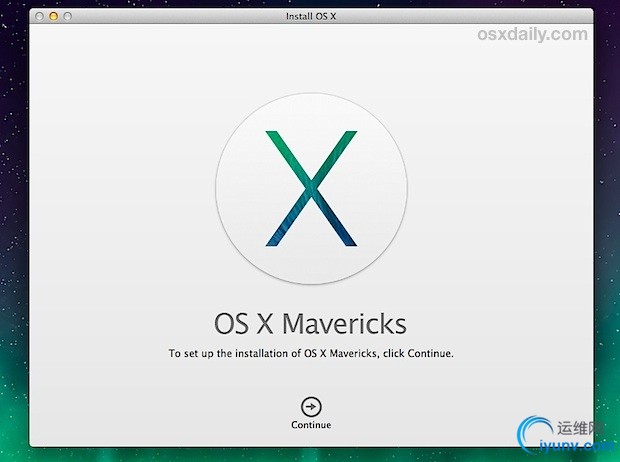Click the Continue label under the arrow

click(x=311, y=425)
